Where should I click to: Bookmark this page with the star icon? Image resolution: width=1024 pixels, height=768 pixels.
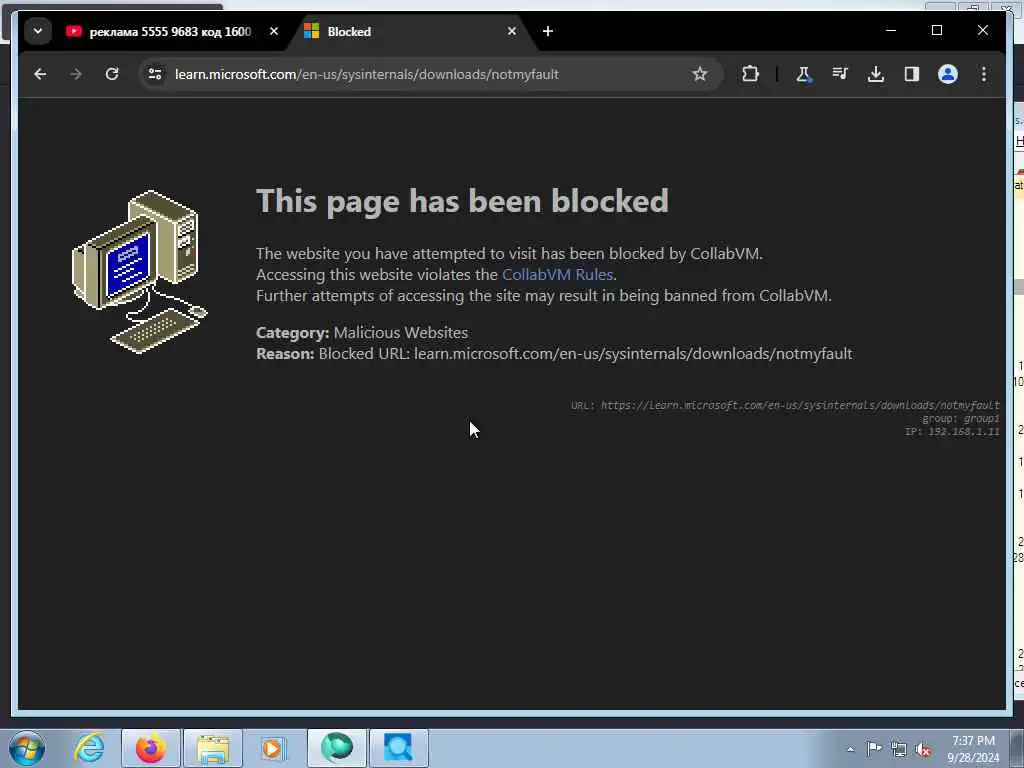point(700,74)
